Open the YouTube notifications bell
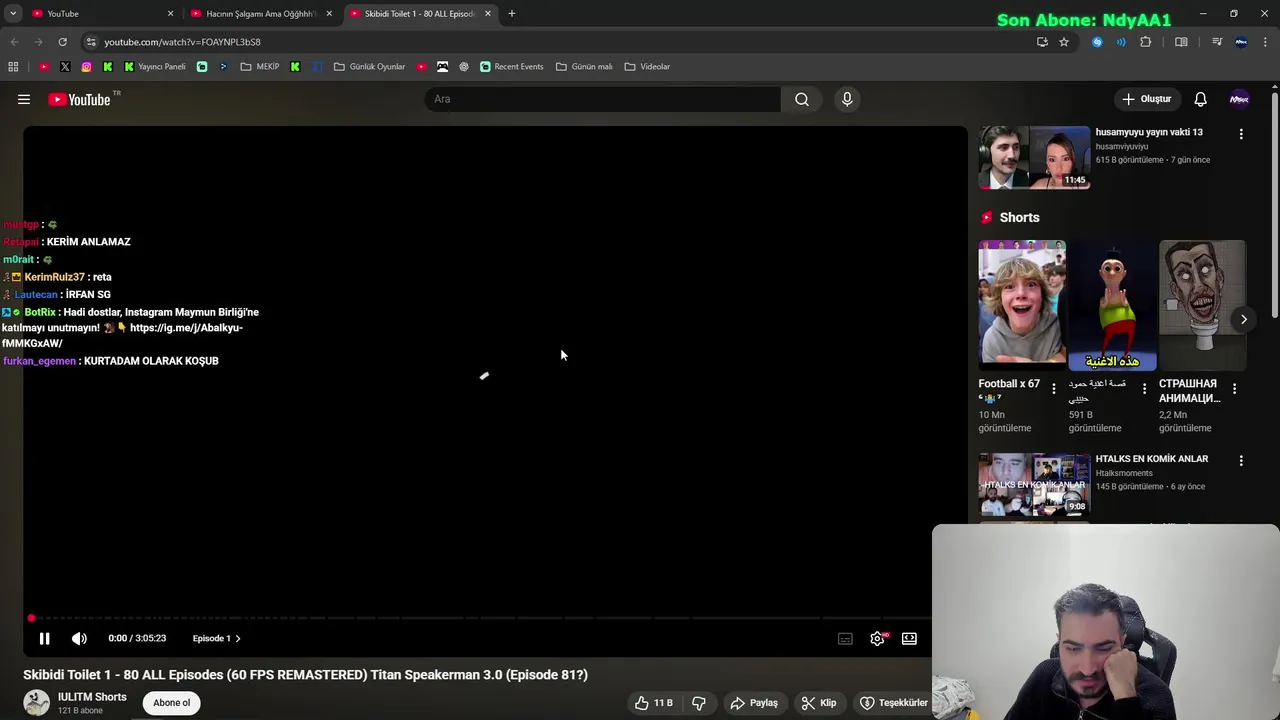 [1200, 99]
